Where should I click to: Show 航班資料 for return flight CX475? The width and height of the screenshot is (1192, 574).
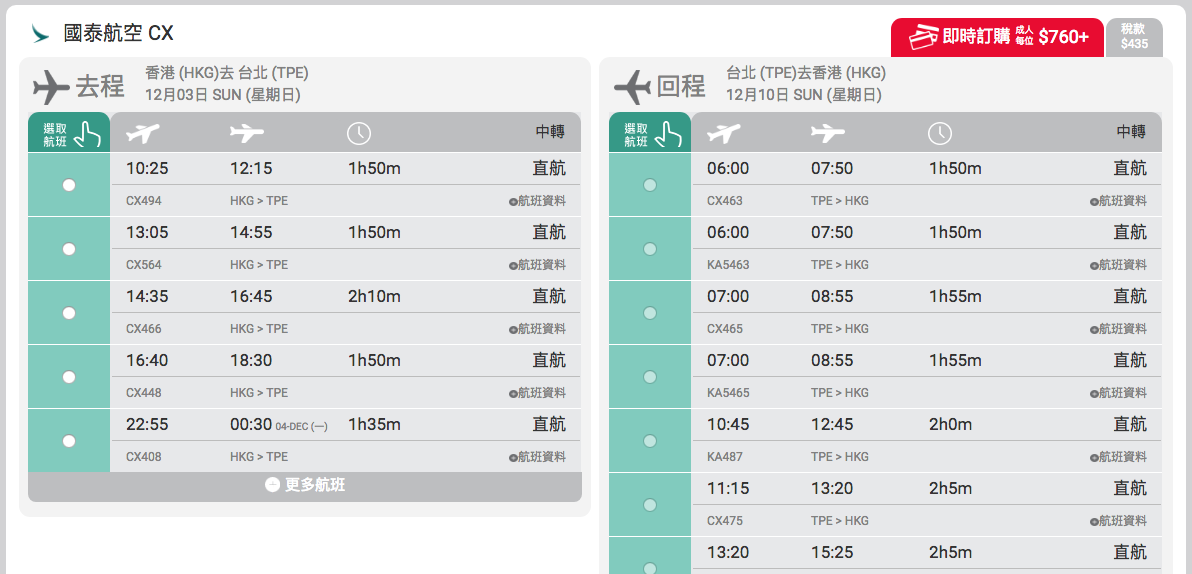tap(1118, 521)
